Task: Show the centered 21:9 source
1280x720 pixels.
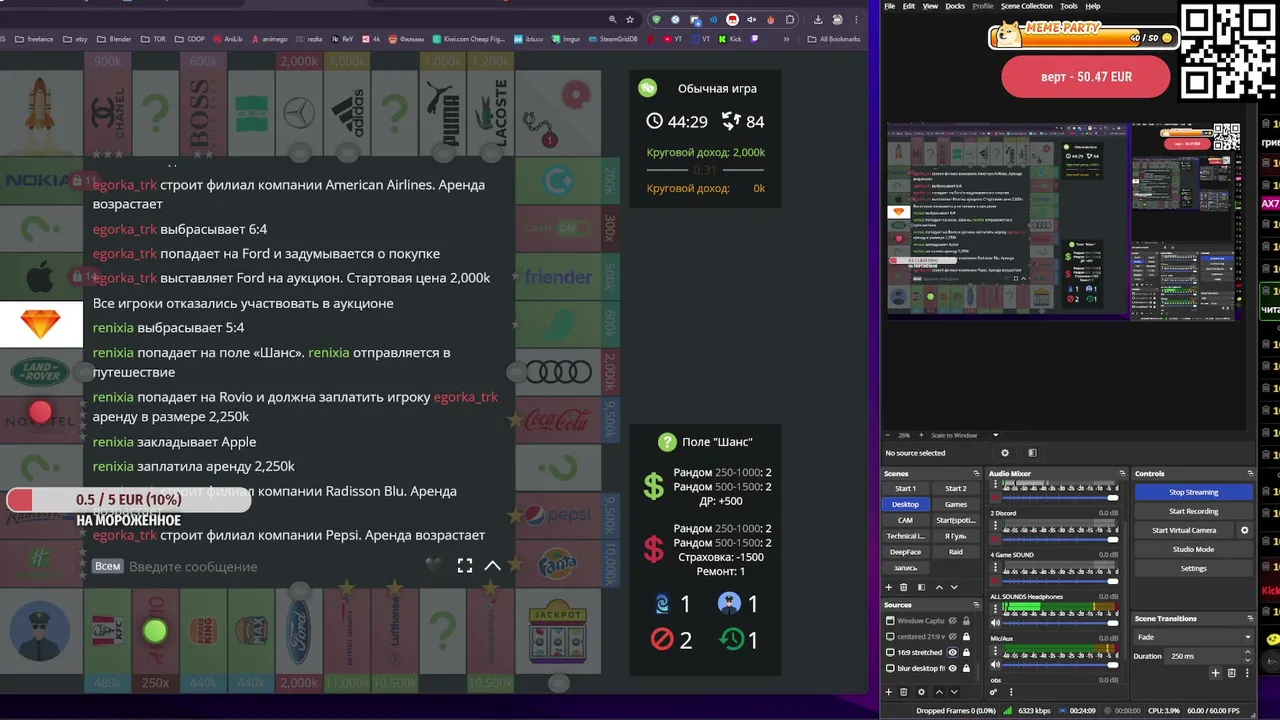Action: coord(953,637)
